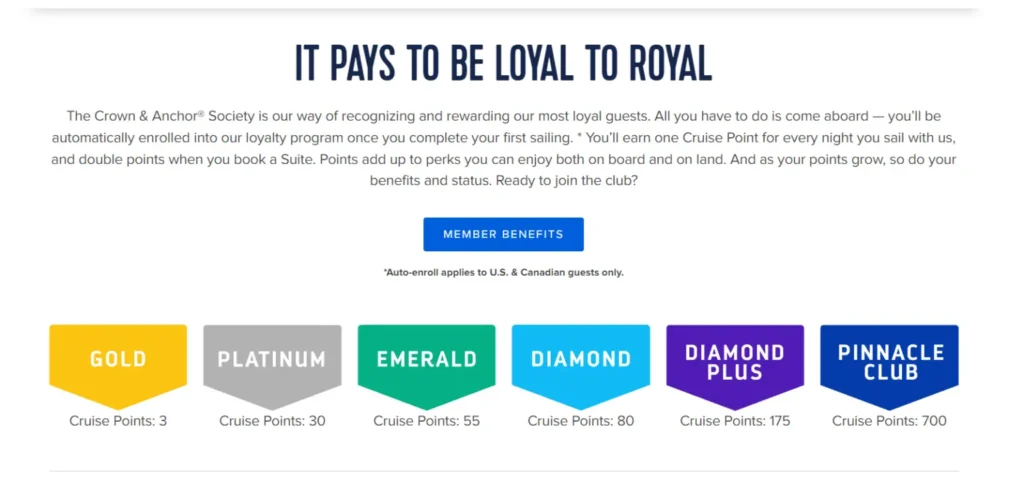Click the Member Benefits button
1024x481 pixels.
pyautogui.click(x=503, y=234)
